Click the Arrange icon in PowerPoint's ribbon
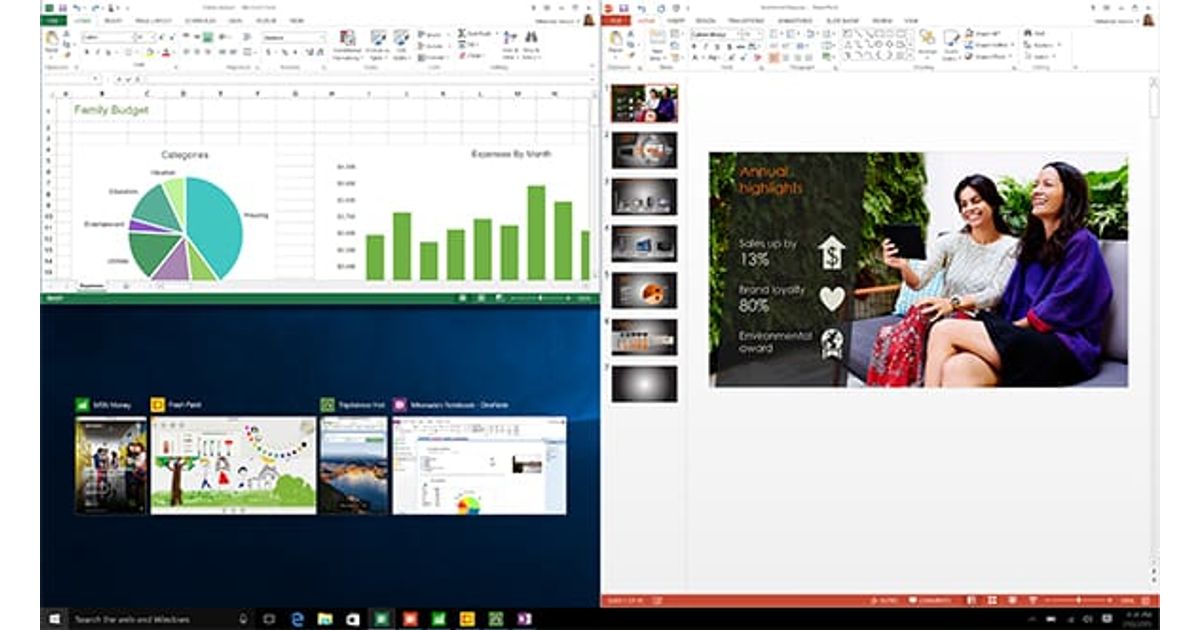 [x=927, y=41]
